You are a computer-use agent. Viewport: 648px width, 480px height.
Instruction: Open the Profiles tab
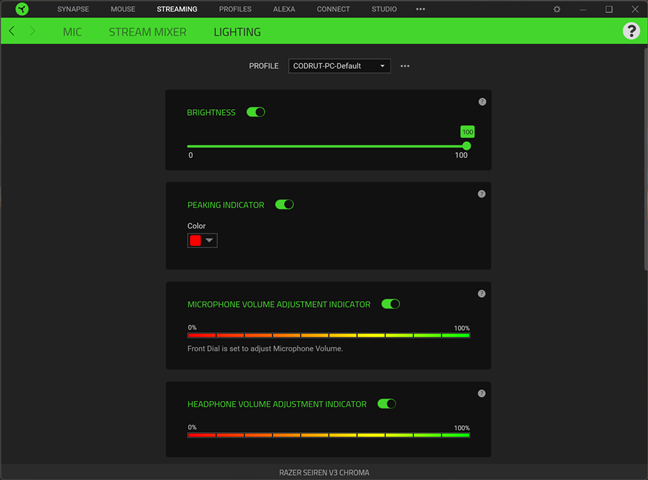click(x=235, y=9)
